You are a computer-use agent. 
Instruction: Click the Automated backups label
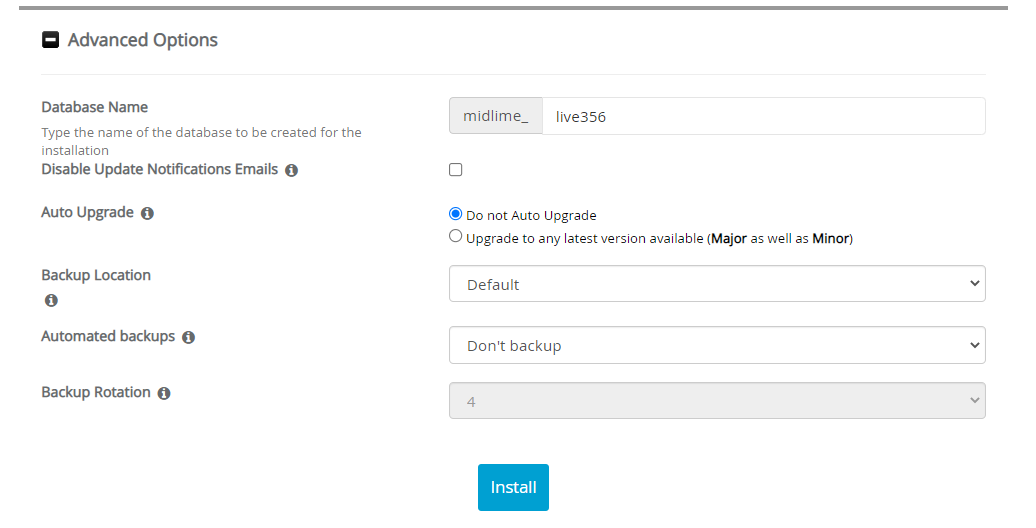pos(108,336)
